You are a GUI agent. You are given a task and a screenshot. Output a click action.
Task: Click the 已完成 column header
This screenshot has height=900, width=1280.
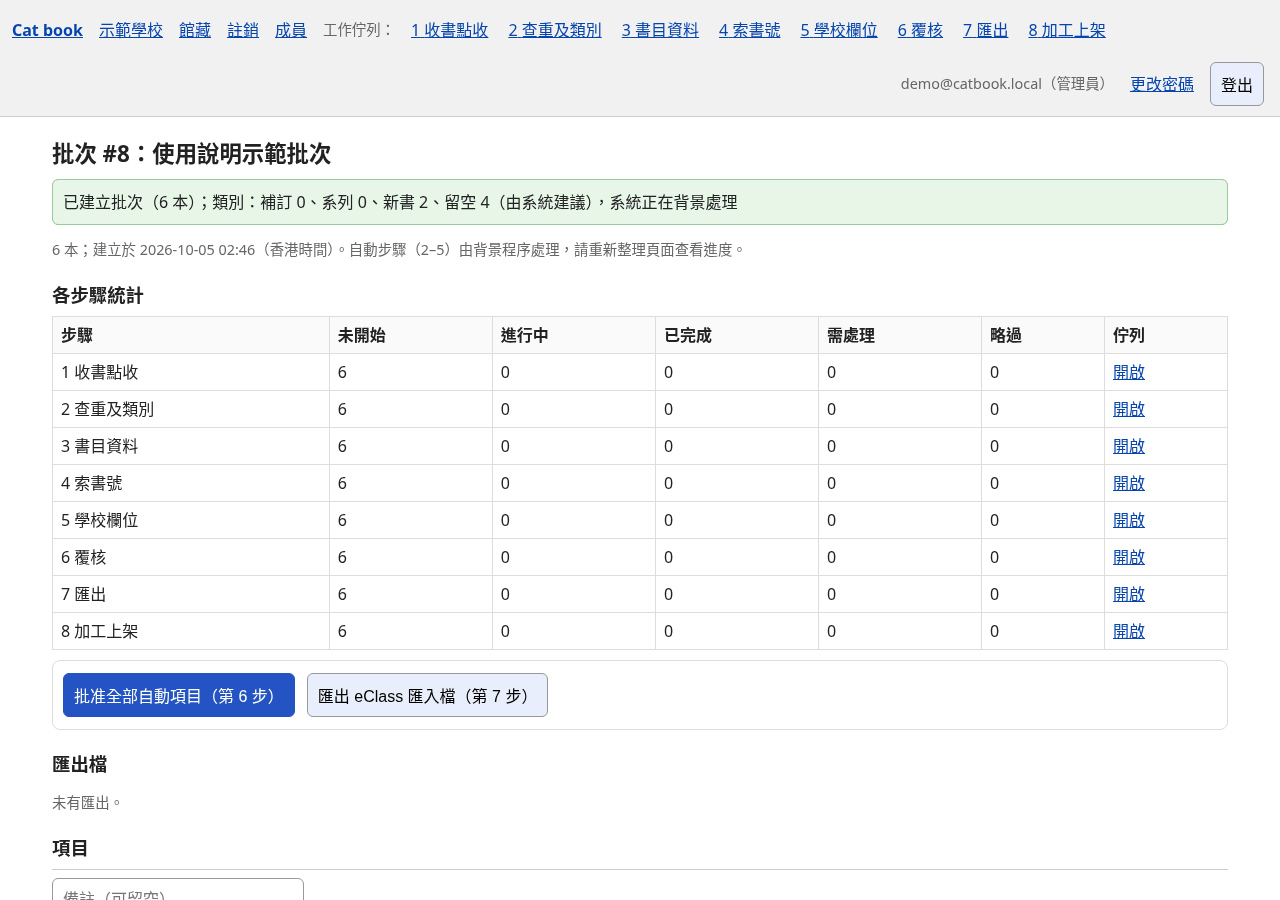point(737,335)
